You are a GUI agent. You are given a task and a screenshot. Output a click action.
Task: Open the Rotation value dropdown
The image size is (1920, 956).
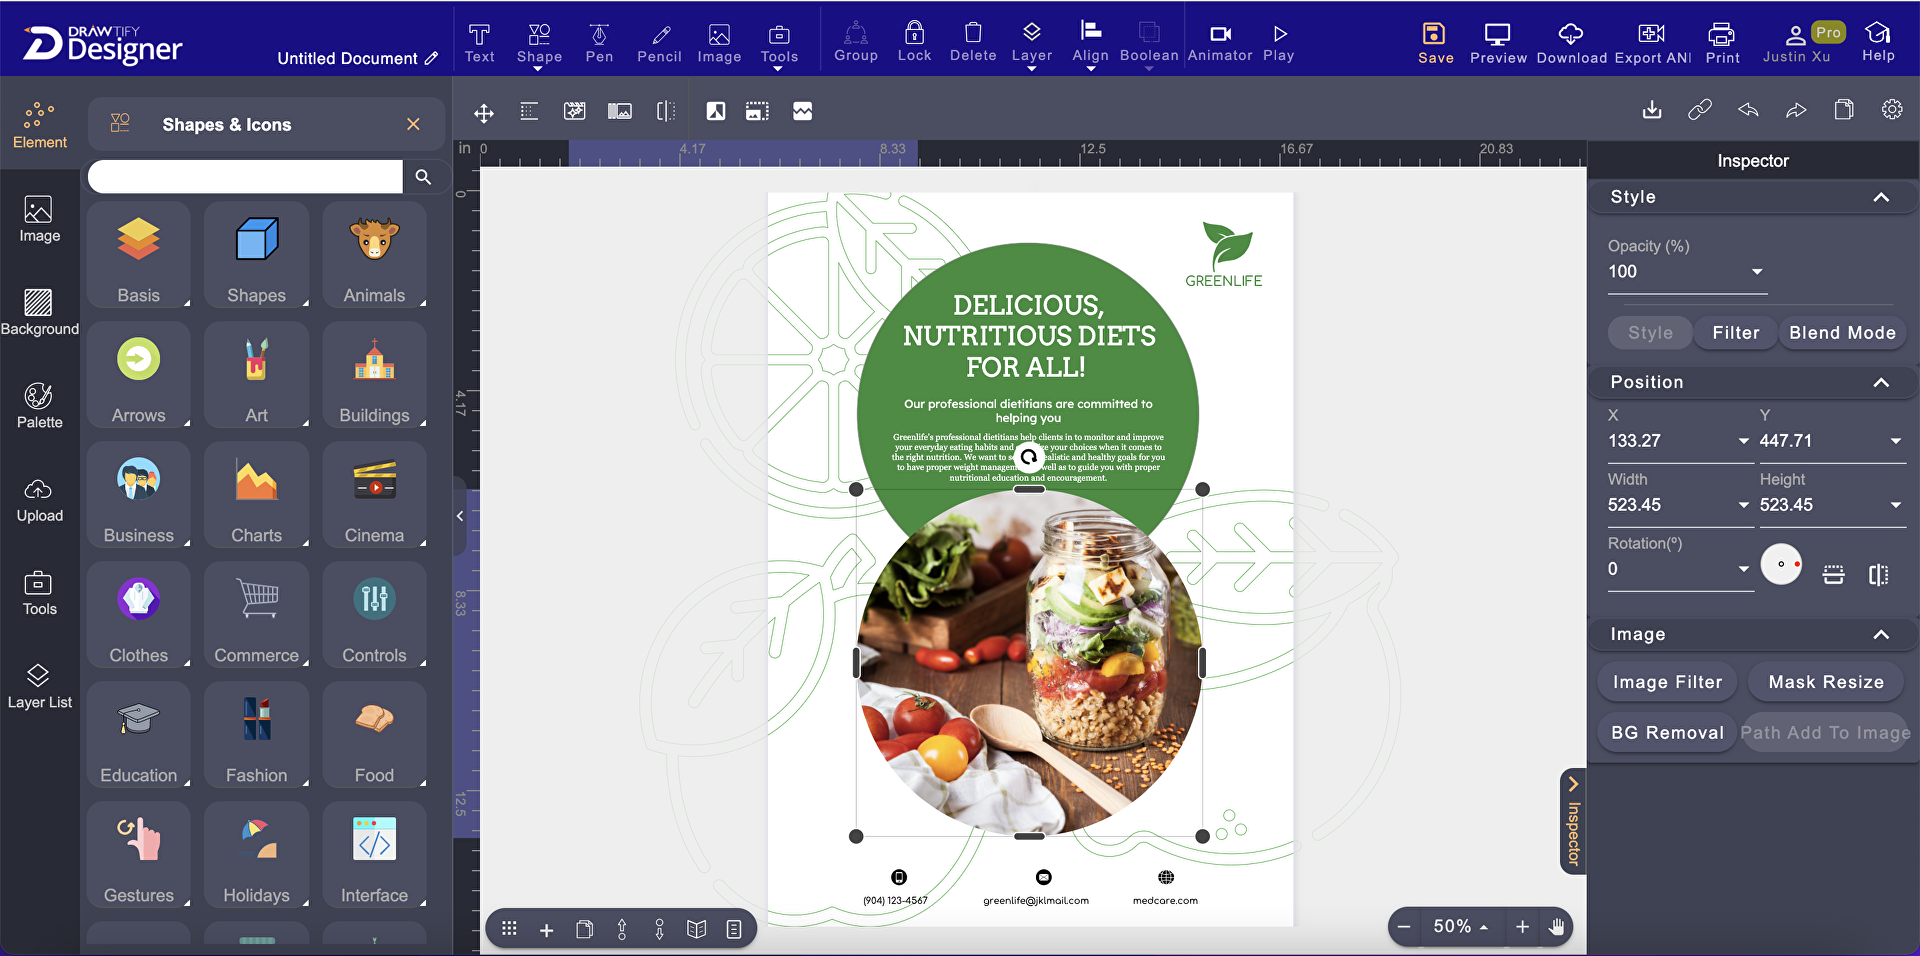(1744, 569)
